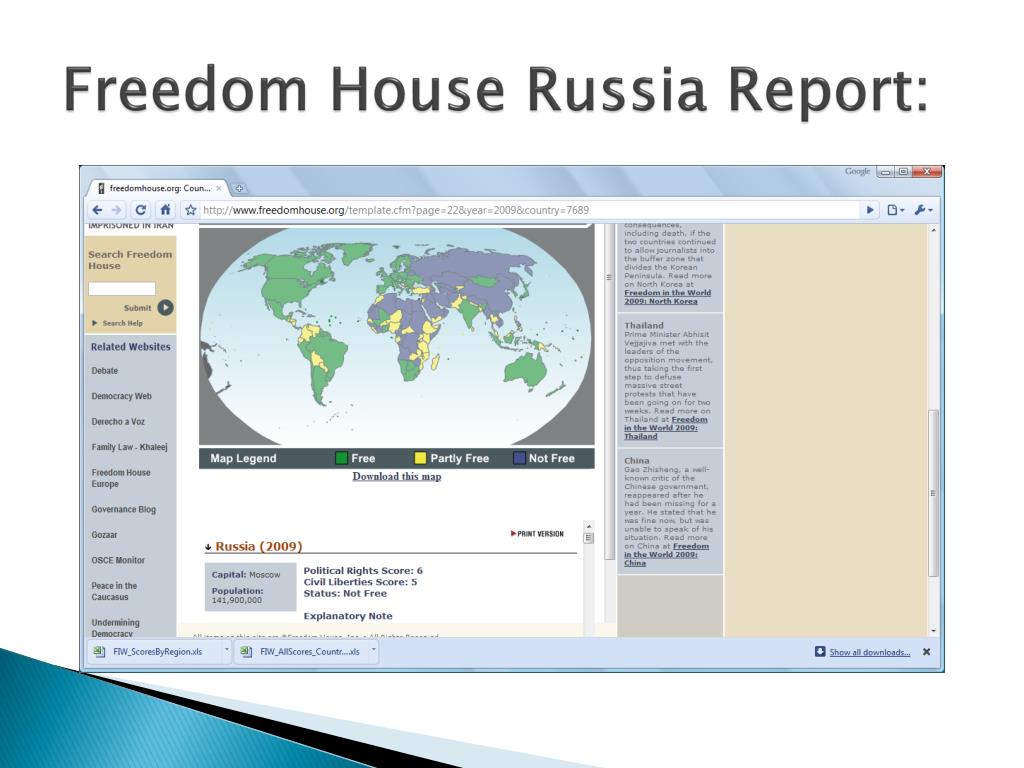
Task: Open the Family Law - Khaleej link
Action: [129, 447]
